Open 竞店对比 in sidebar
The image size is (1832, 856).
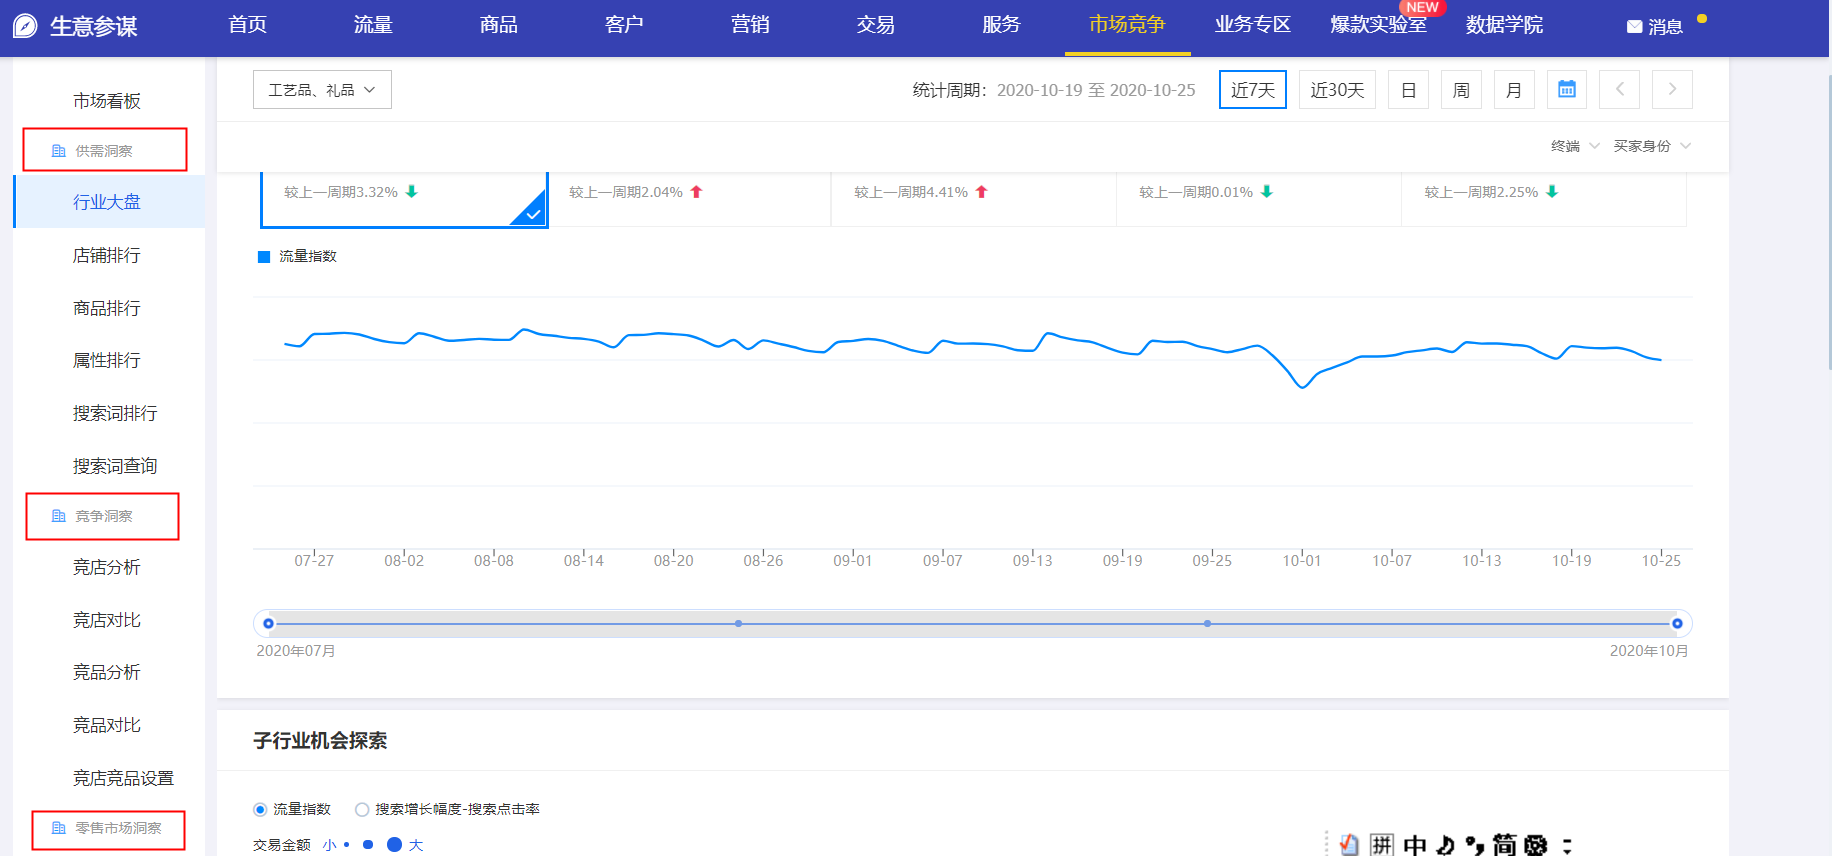pyautogui.click(x=107, y=620)
